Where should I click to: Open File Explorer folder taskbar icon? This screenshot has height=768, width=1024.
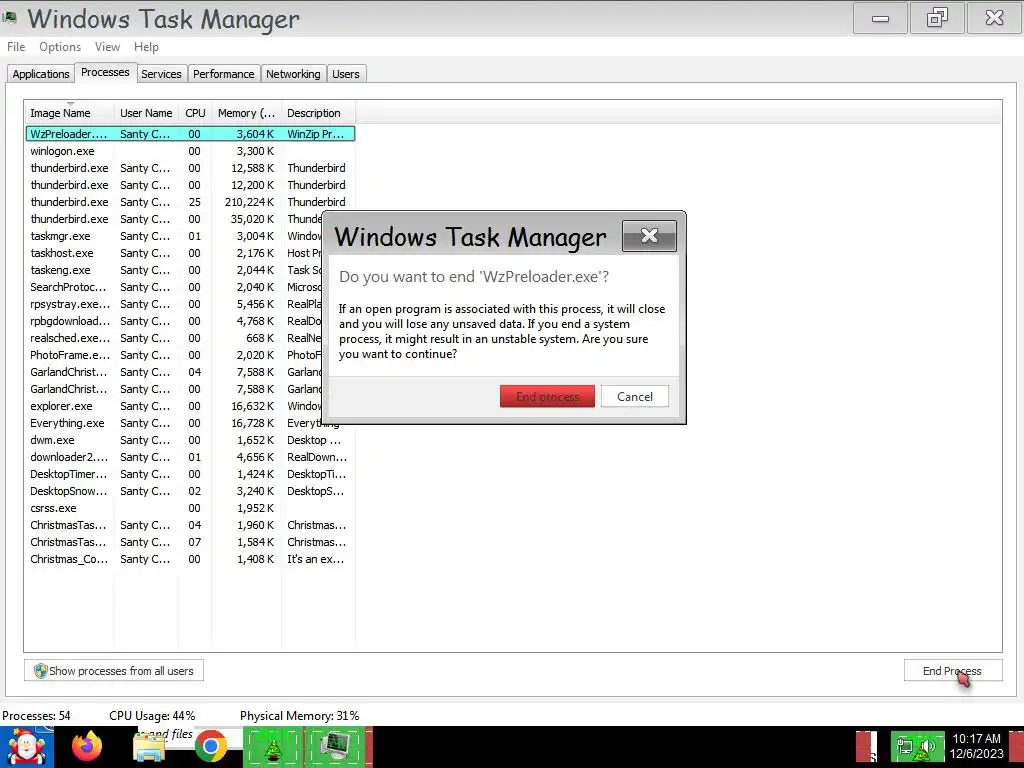coord(149,746)
